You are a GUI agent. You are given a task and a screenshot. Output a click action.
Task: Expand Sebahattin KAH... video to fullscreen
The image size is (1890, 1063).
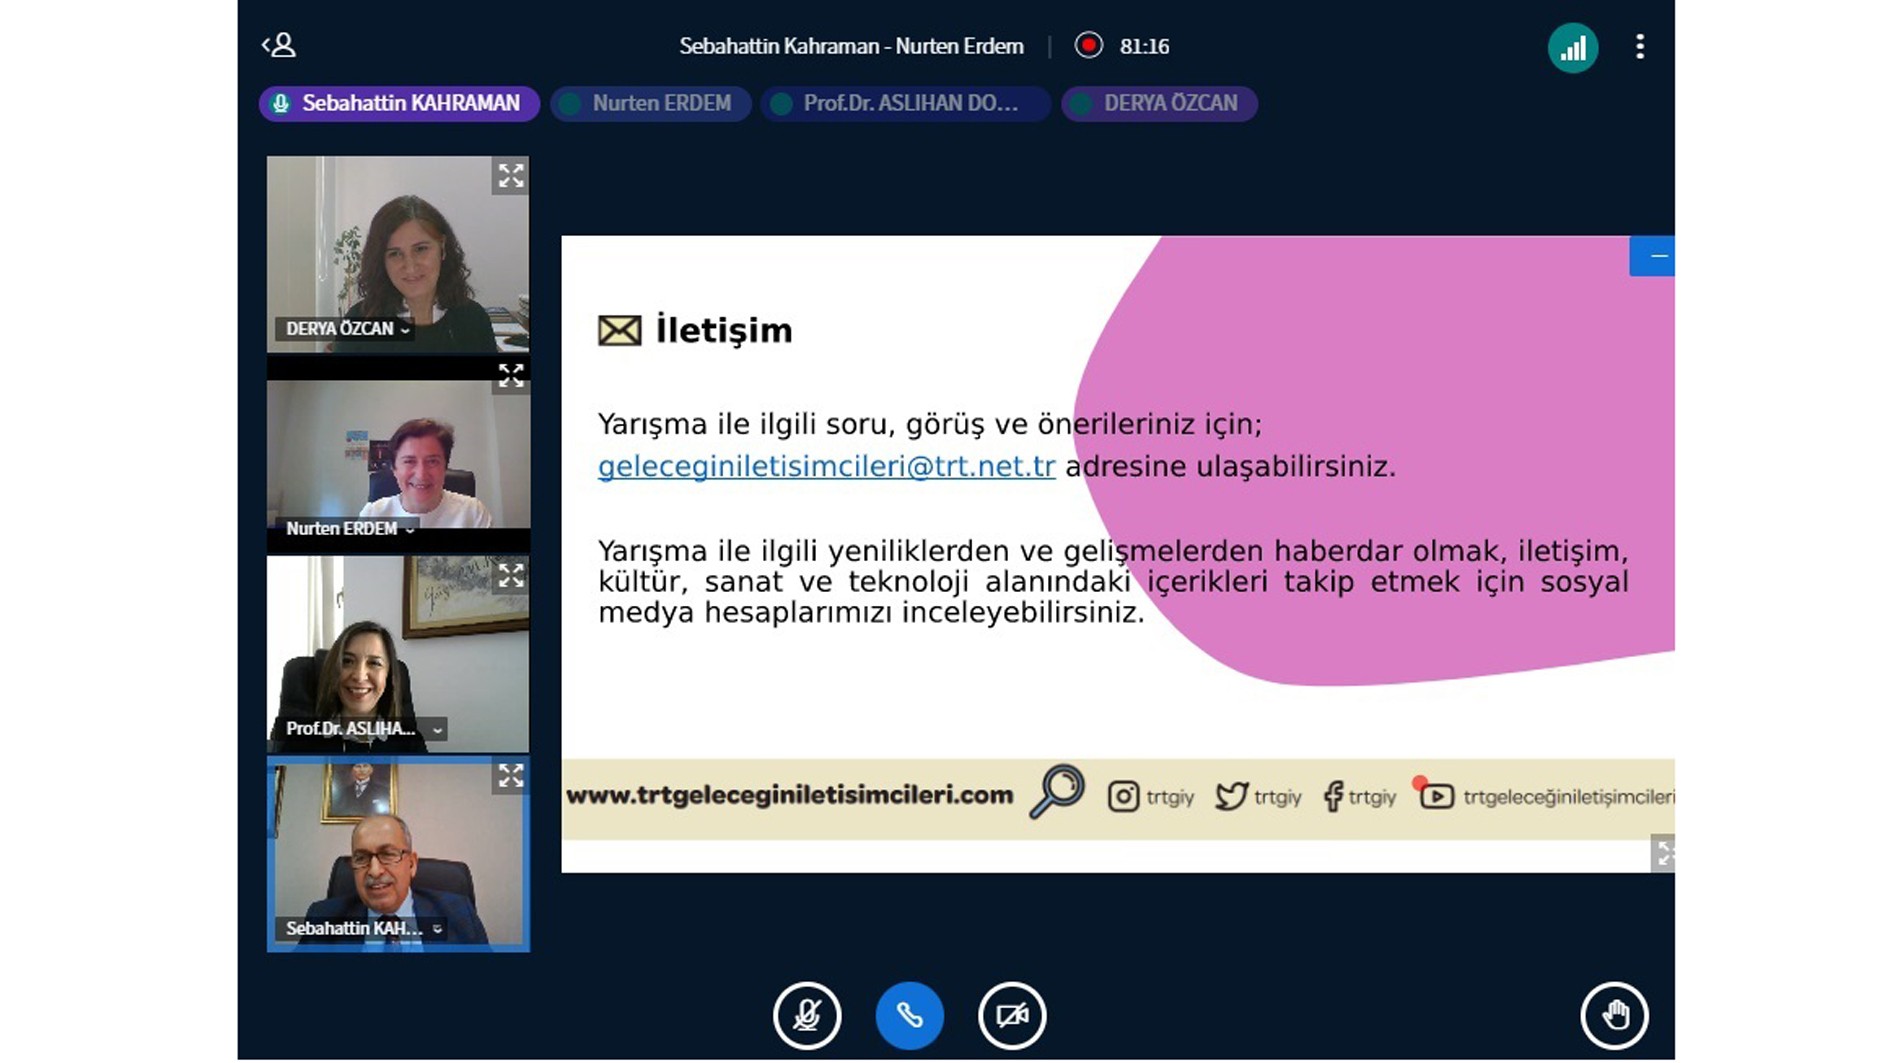tap(511, 776)
